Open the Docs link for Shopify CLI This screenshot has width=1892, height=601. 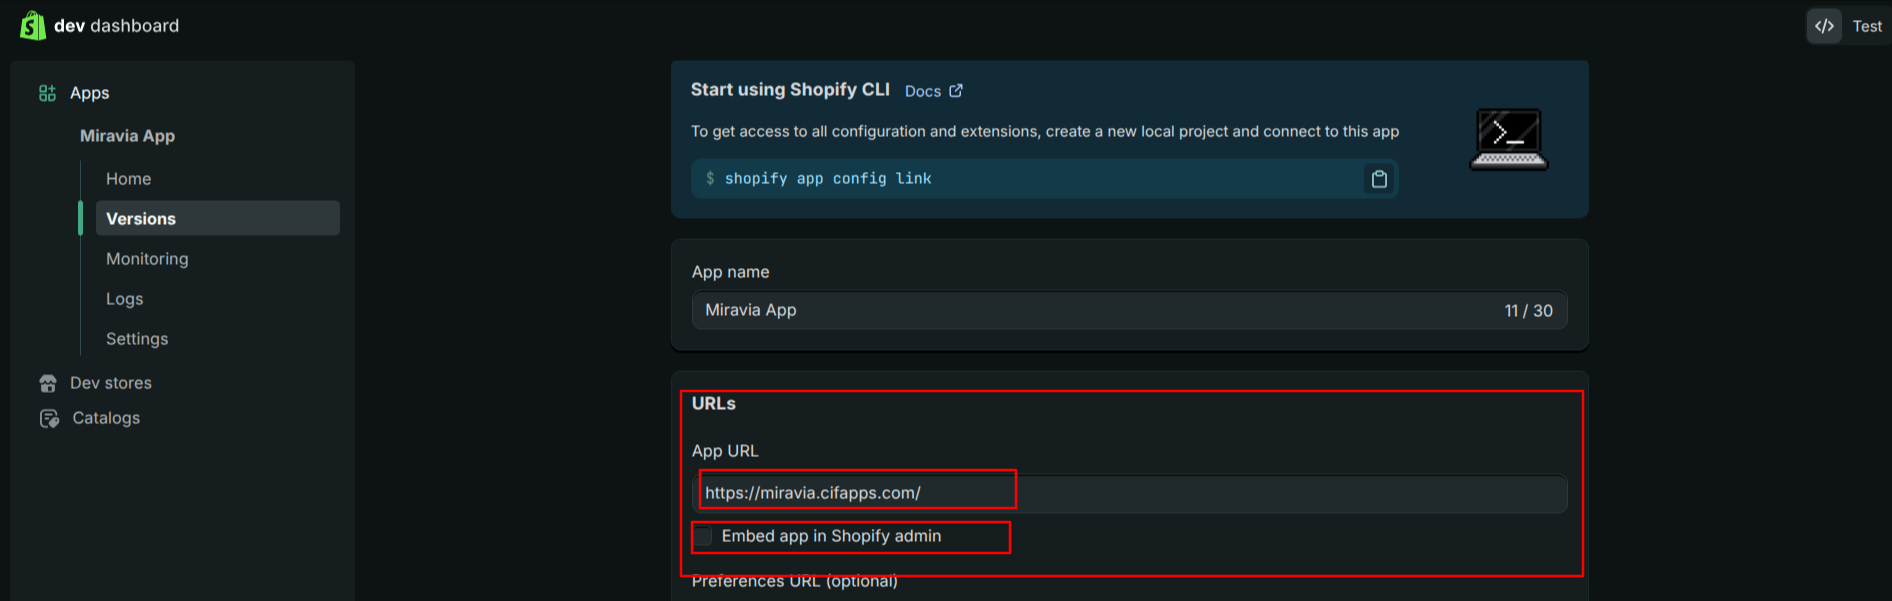[922, 91]
